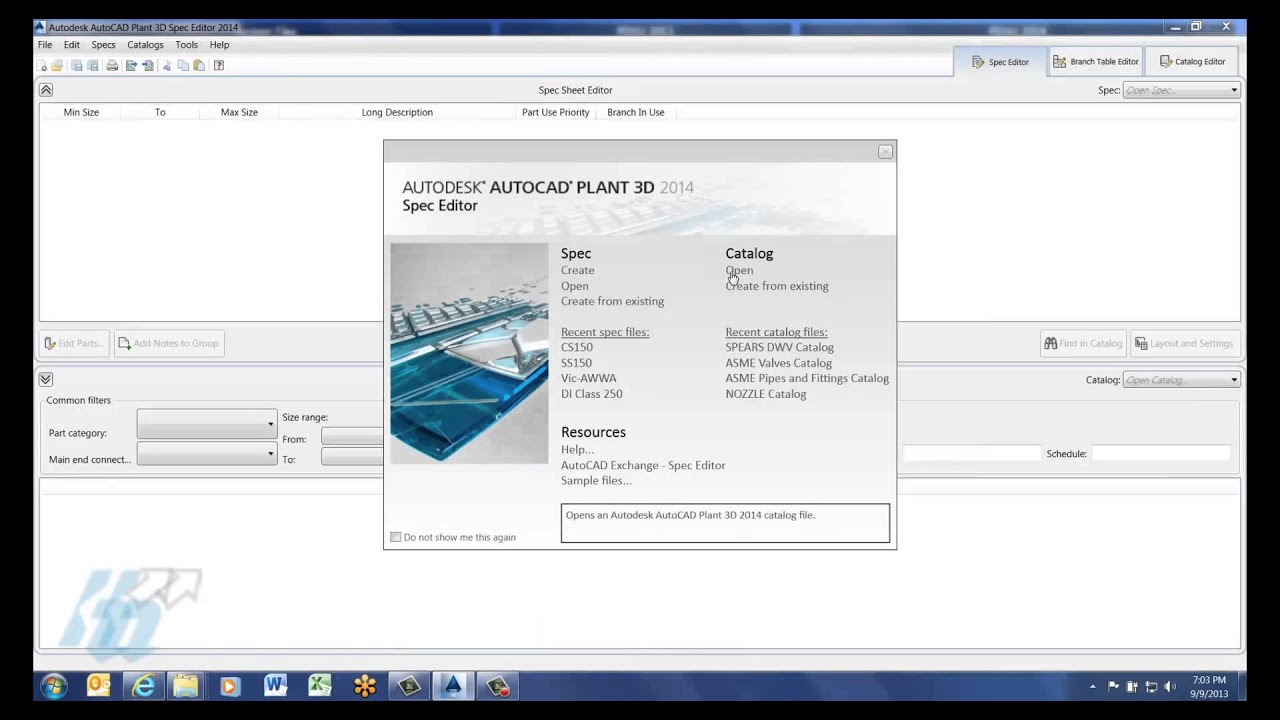Open recent spec file CS150
This screenshot has height=720, width=1280.
[x=577, y=347]
